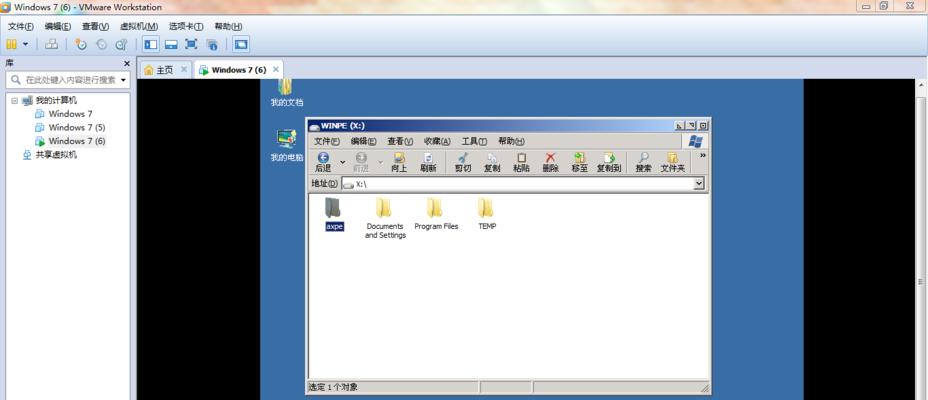Click the 搜索 search button
This screenshot has height=400, width=928.
pyautogui.click(x=643, y=162)
